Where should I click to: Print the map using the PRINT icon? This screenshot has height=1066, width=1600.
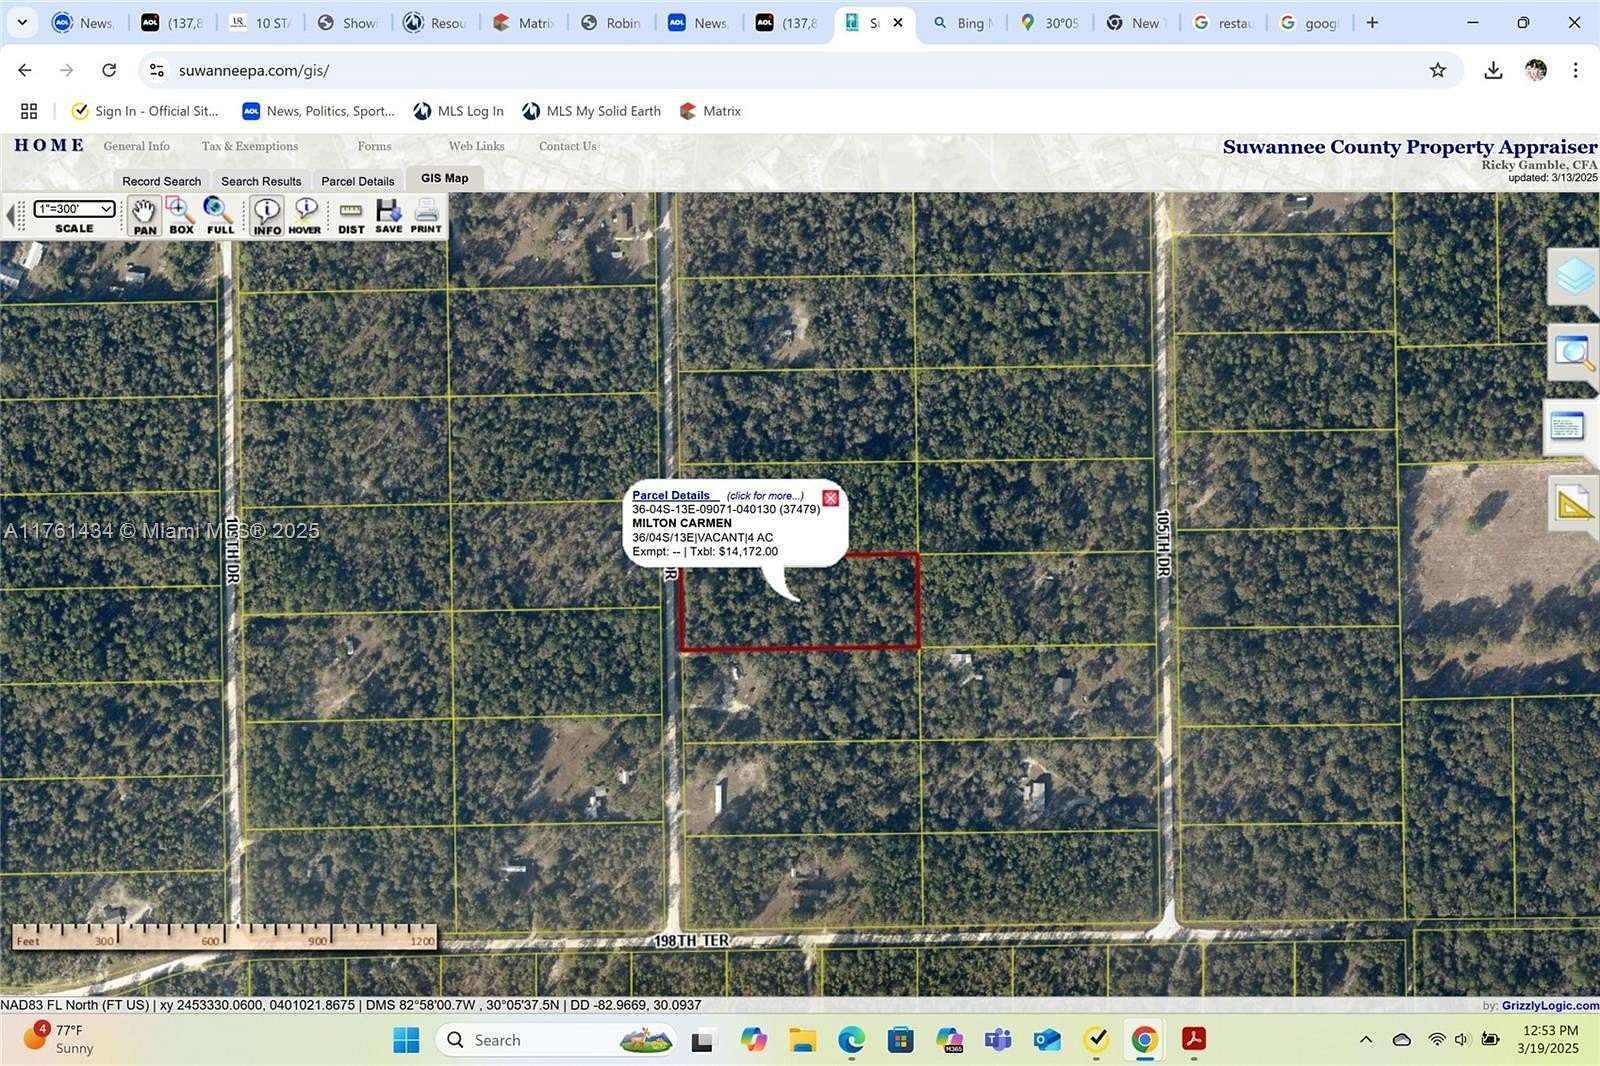tap(425, 214)
